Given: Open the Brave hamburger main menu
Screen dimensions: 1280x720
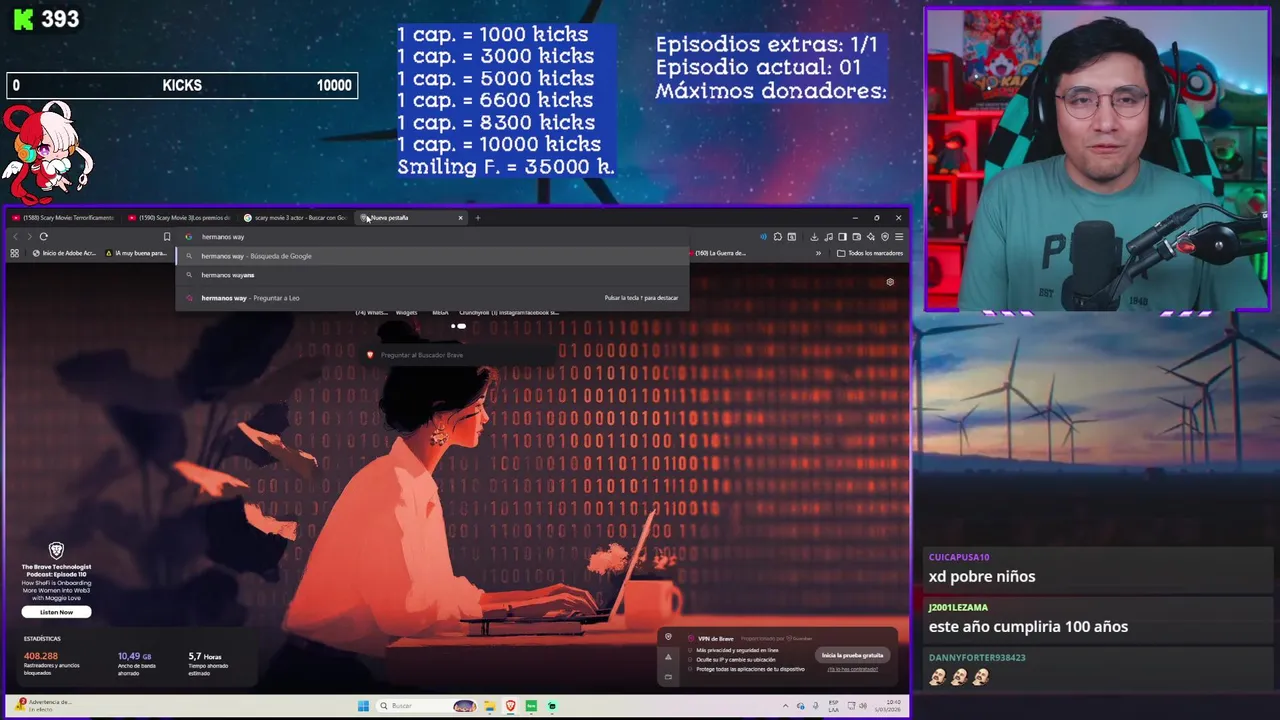Looking at the screenshot, I should coord(899,237).
